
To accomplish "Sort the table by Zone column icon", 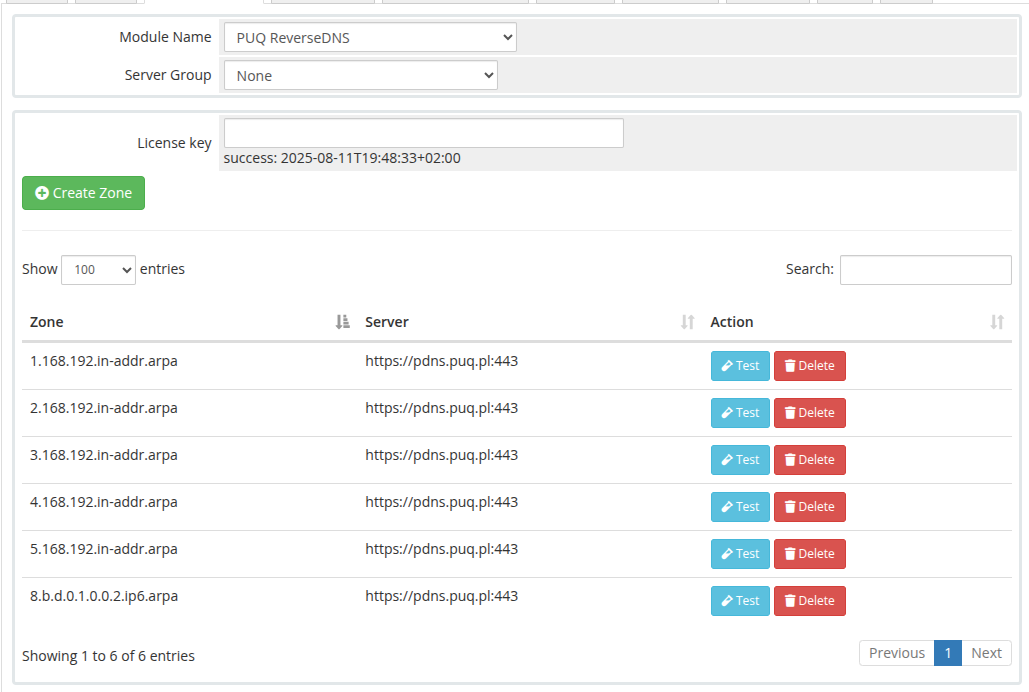I will (342, 322).
